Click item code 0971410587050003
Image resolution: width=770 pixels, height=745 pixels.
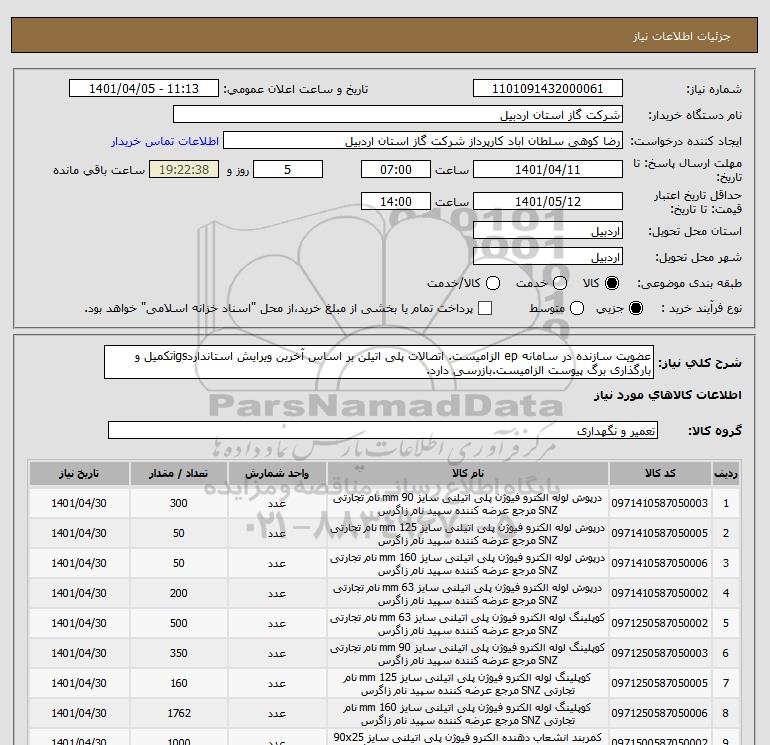point(660,503)
